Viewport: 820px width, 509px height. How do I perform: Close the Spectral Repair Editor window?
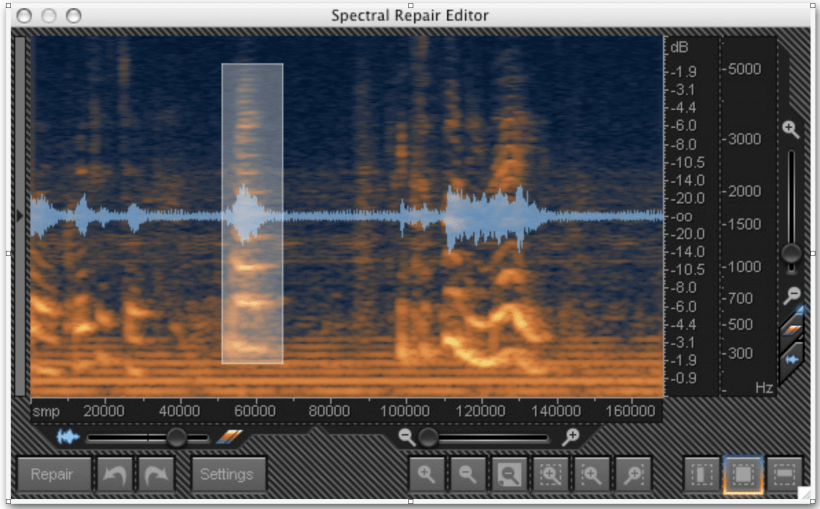click(24, 16)
